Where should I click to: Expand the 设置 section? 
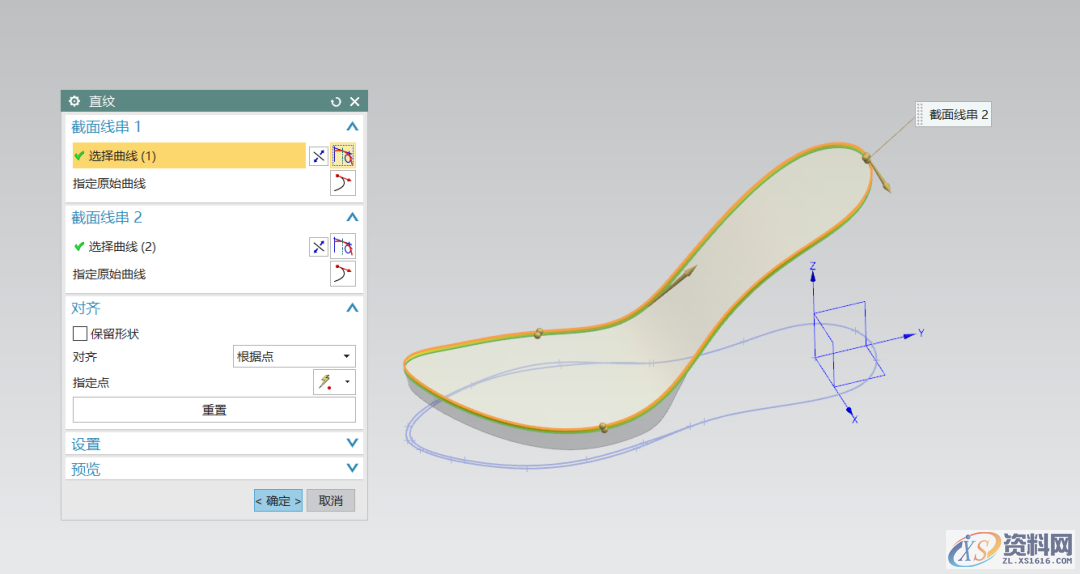pos(351,443)
